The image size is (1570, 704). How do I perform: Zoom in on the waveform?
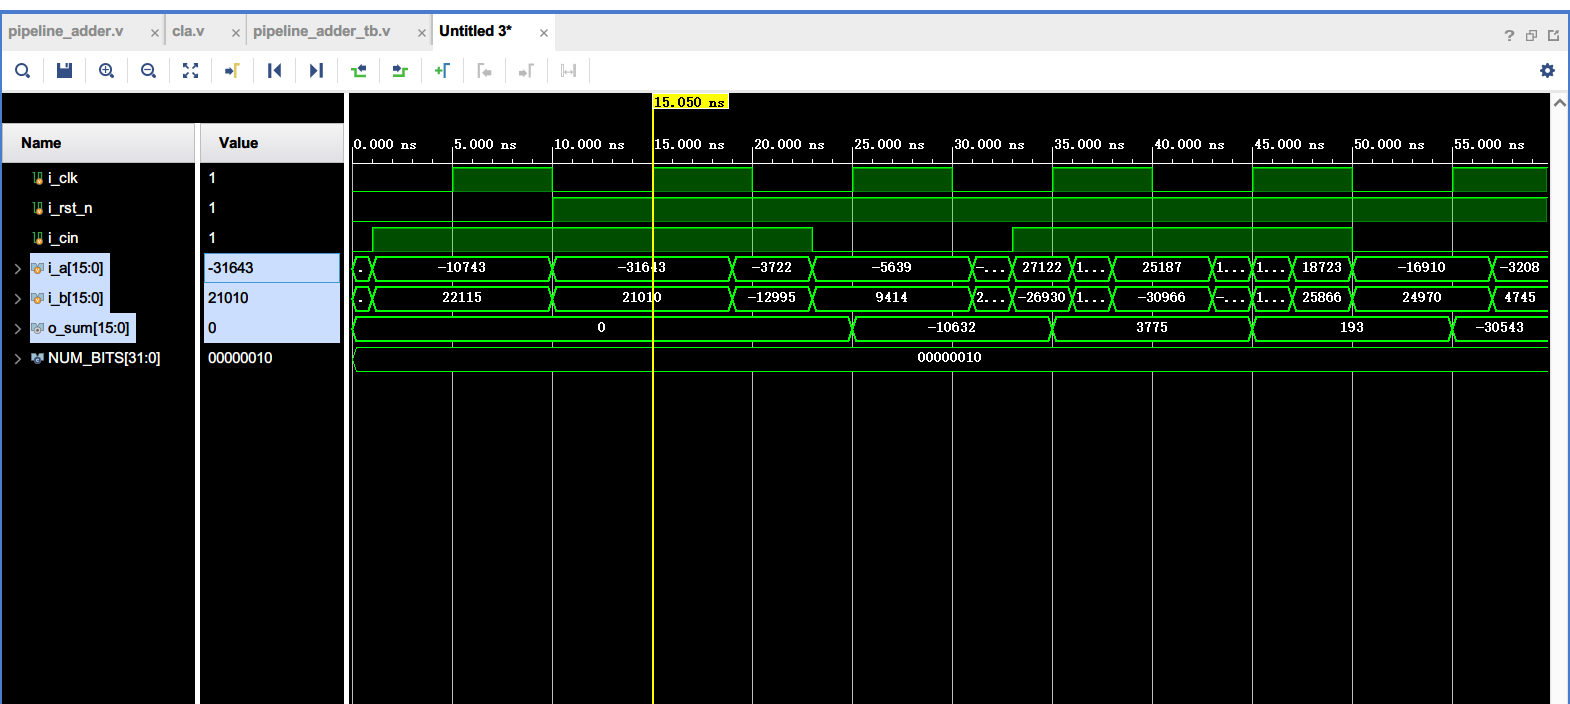106,70
